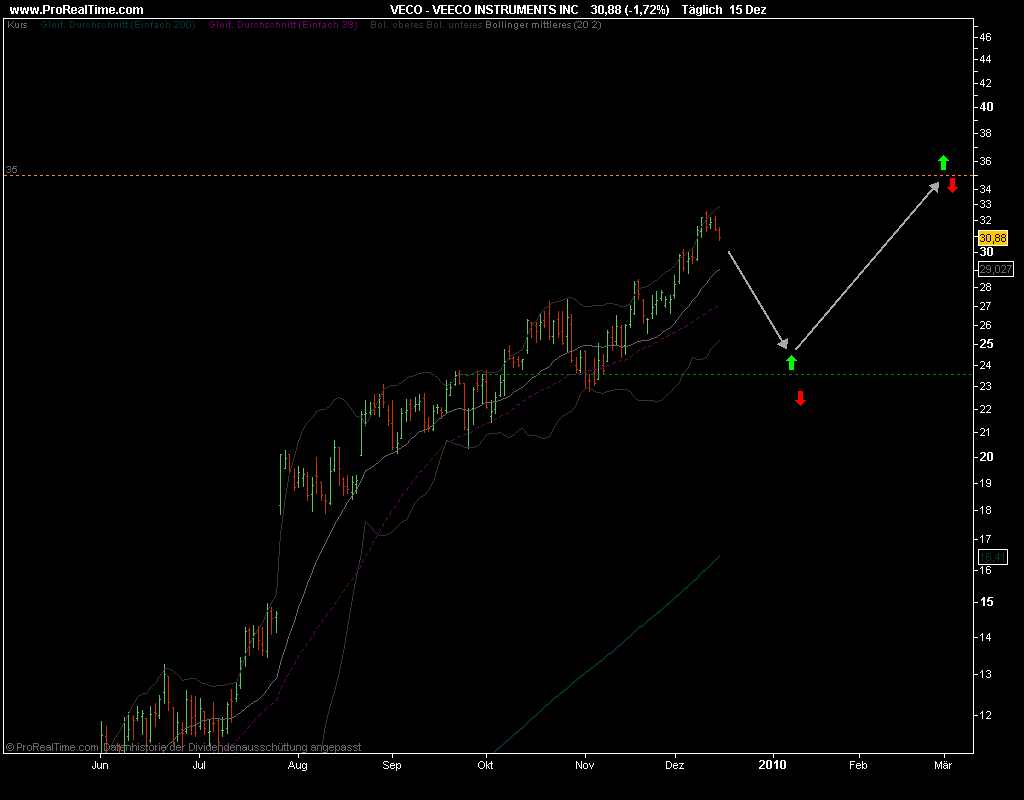Click the red down arrow near price 22

(x=800, y=399)
